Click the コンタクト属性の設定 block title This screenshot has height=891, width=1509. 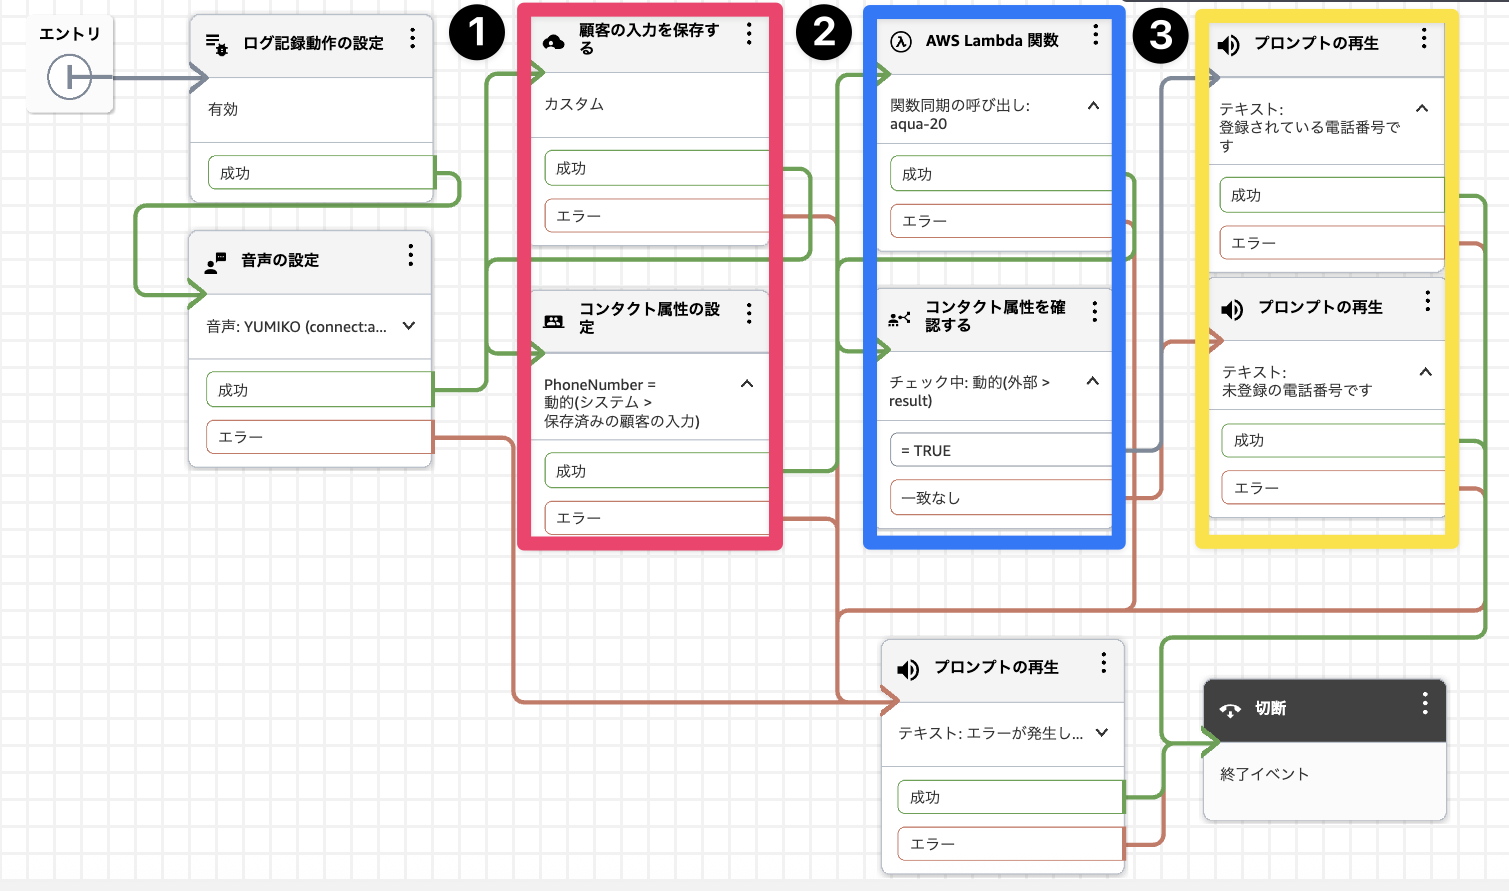(x=650, y=318)
